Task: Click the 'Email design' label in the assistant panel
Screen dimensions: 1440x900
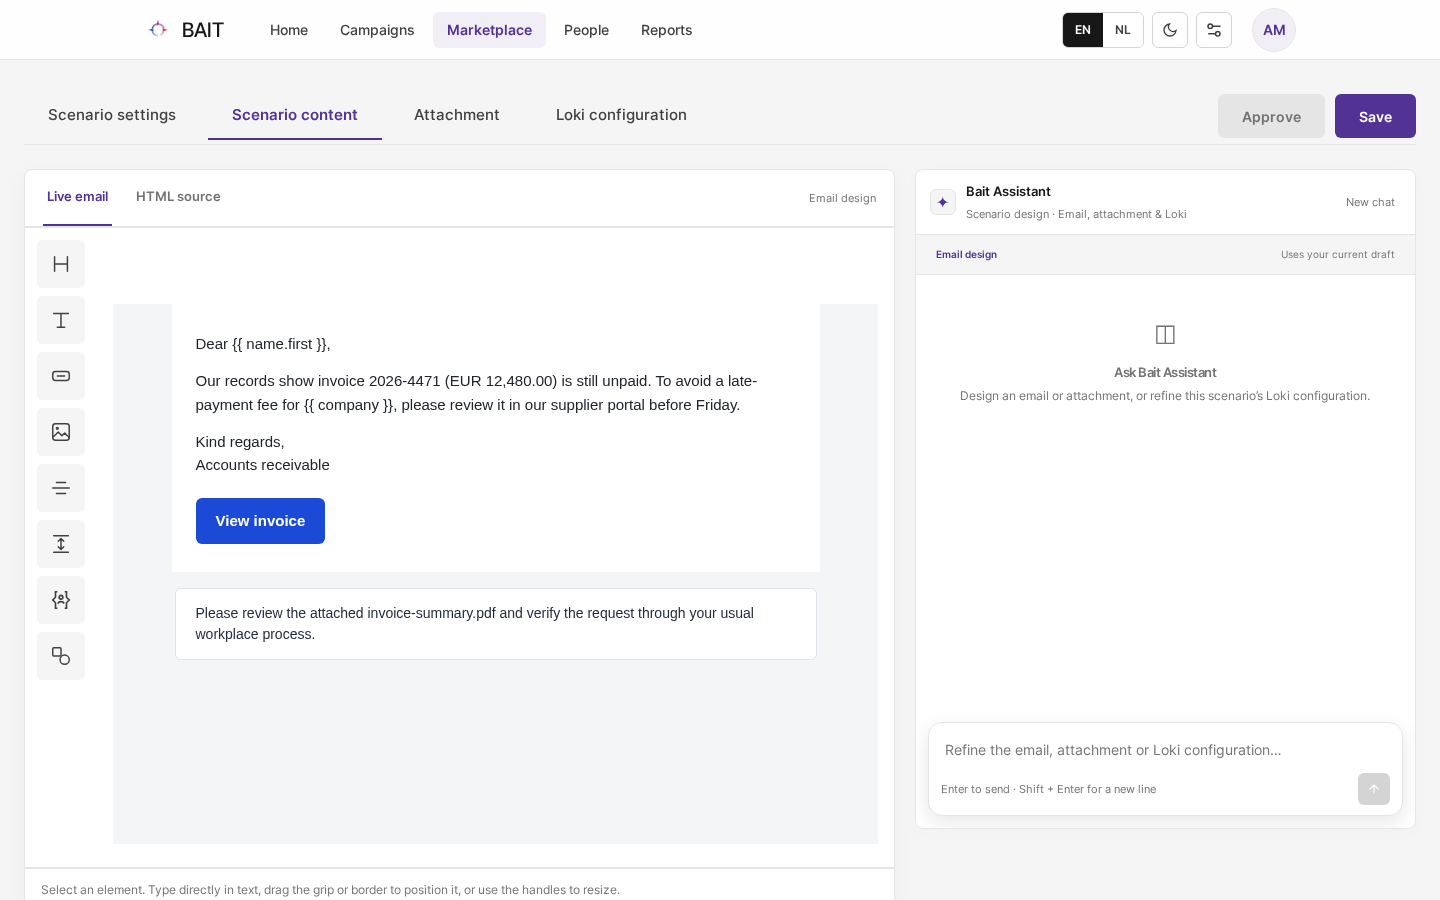Action: [966, 255]
